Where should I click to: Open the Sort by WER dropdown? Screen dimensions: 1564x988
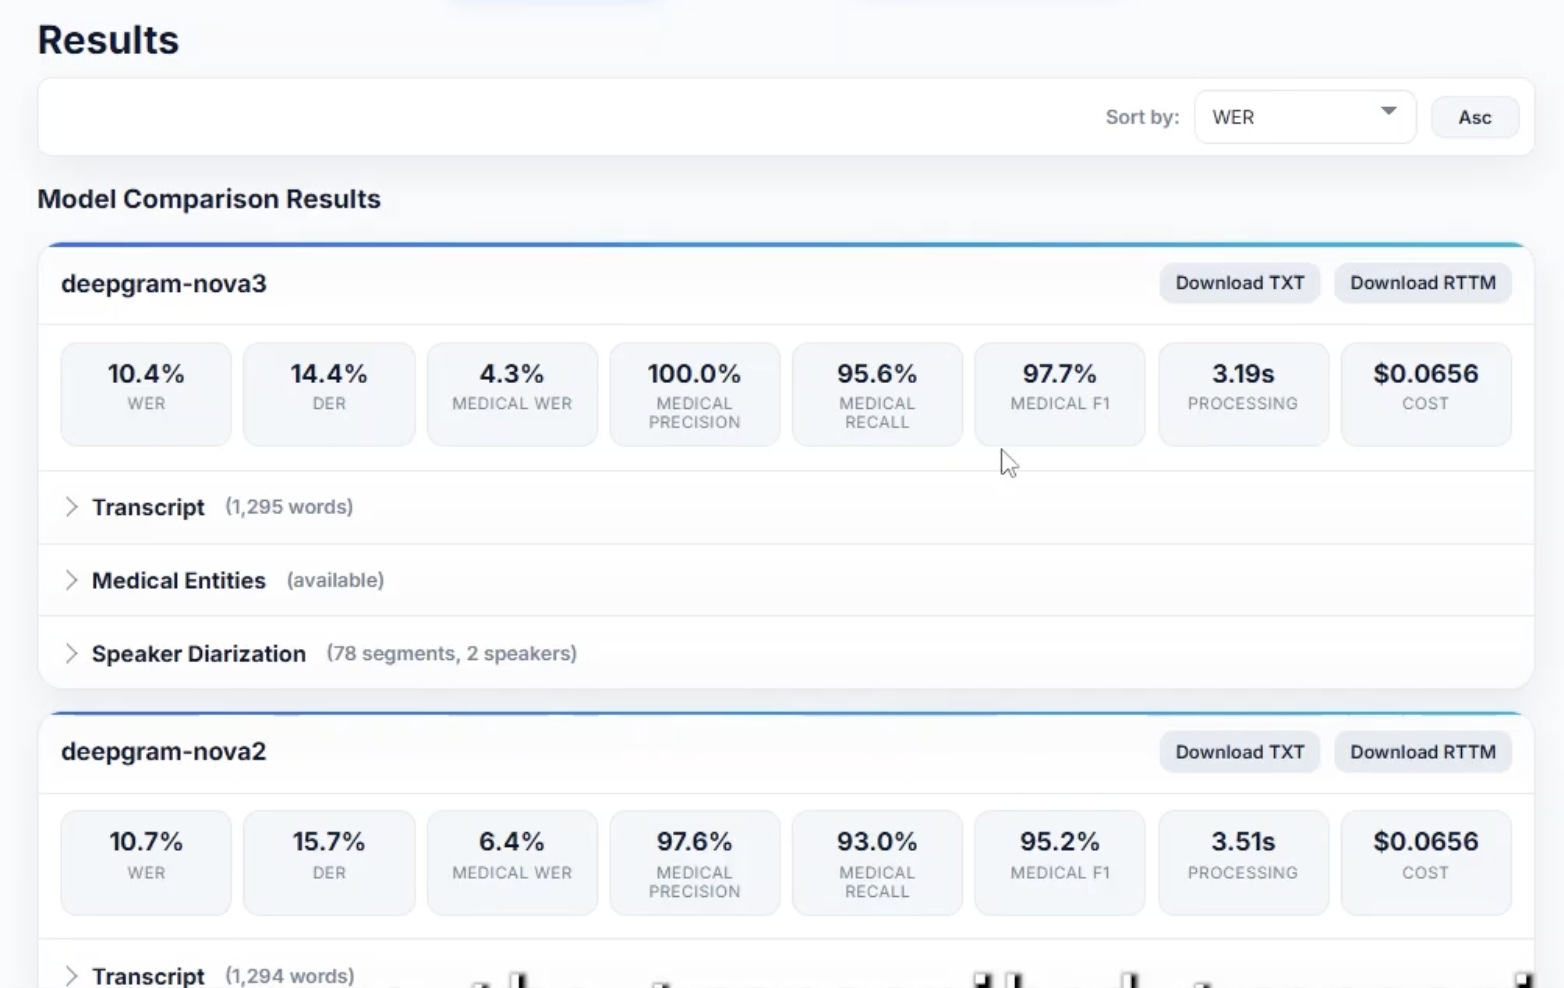click(1305, 117)
